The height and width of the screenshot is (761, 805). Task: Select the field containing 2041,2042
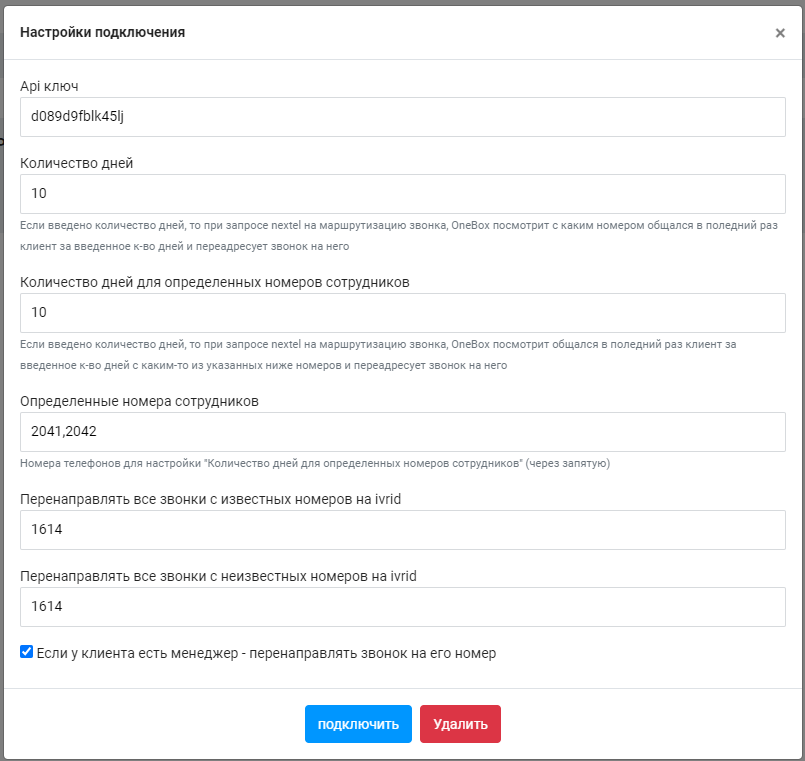click(x=402, y=432)
